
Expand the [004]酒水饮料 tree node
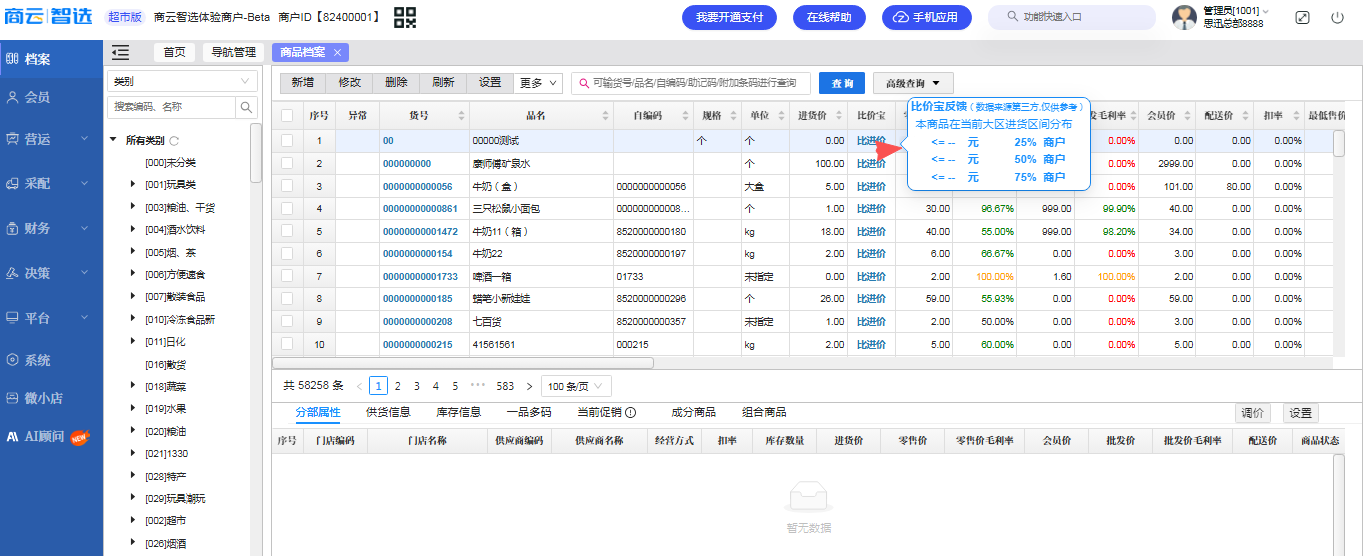point(133,229)
